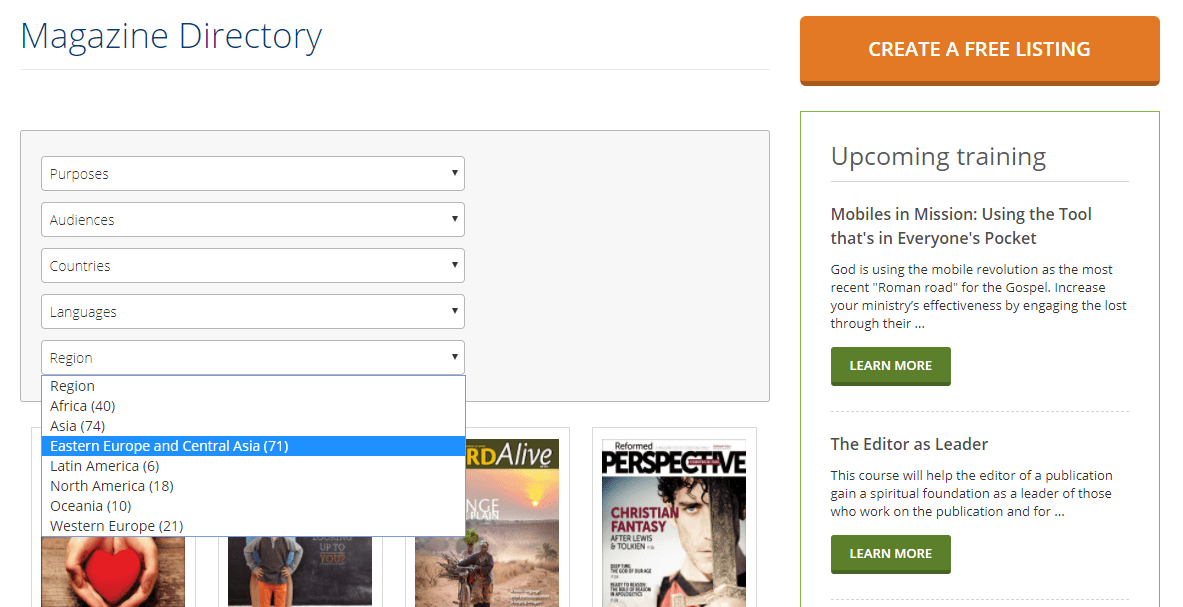Click the CREATE A FREE LISTING button
1183x607 pixels.
click(979, 48)
